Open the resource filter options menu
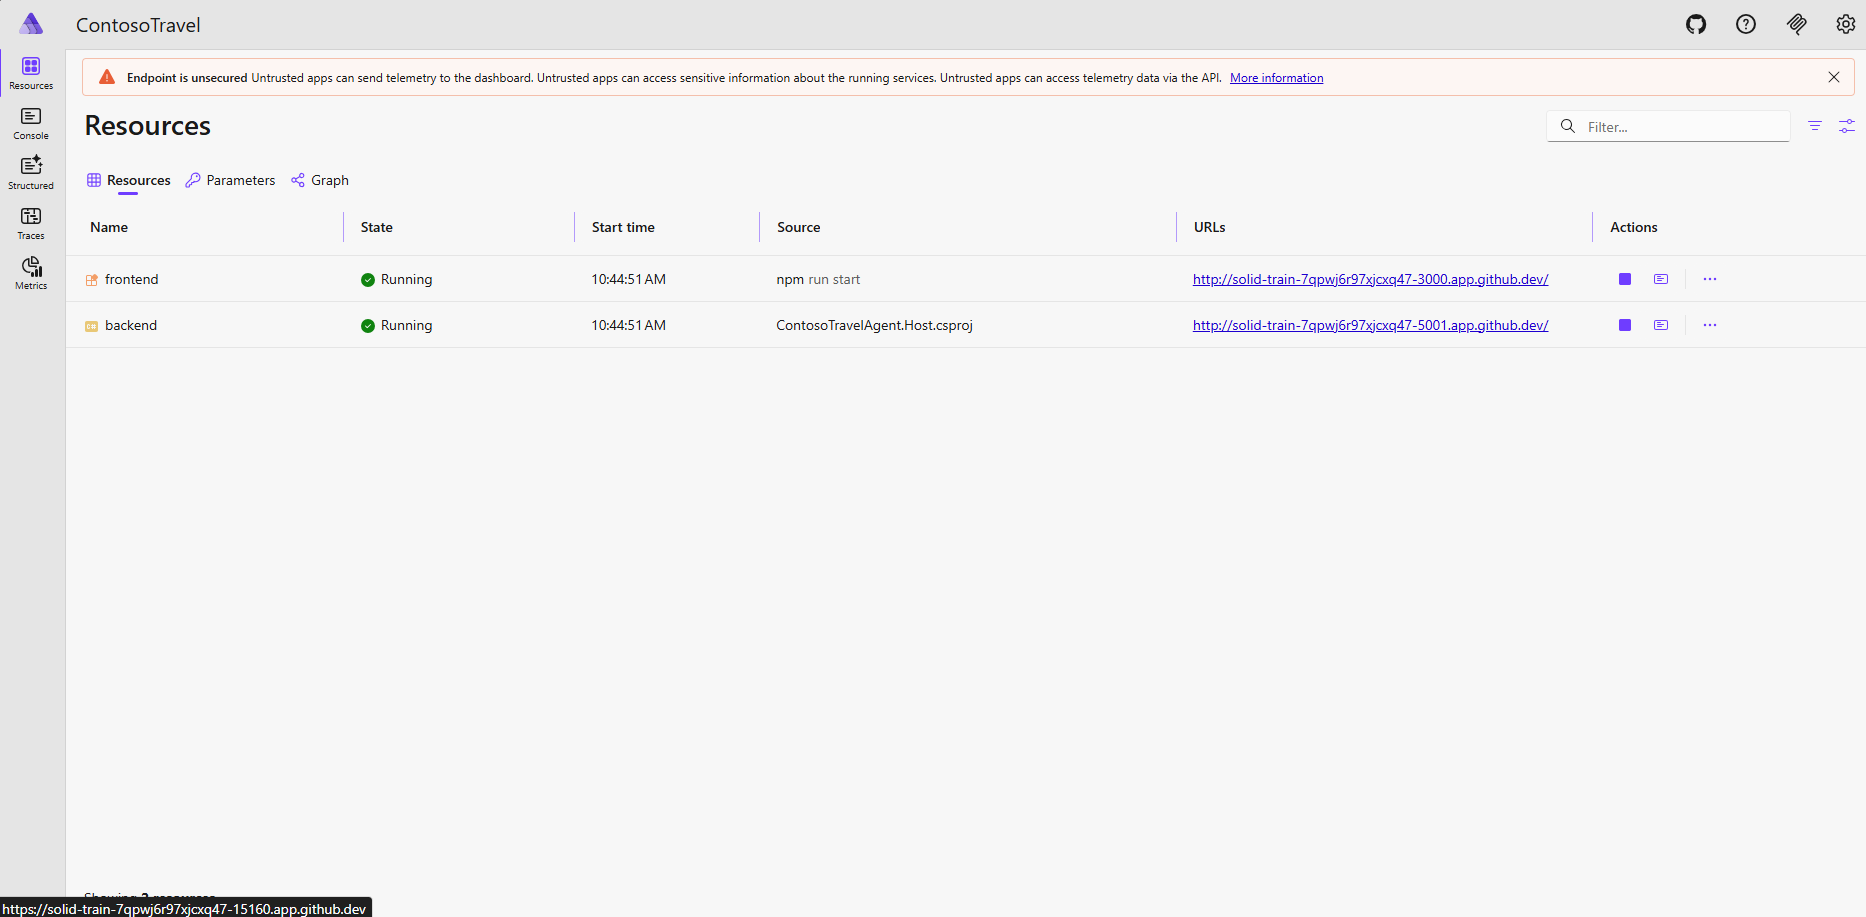Image resolution: width=1866 pixels, height=917 pixels. [1815, 126]
